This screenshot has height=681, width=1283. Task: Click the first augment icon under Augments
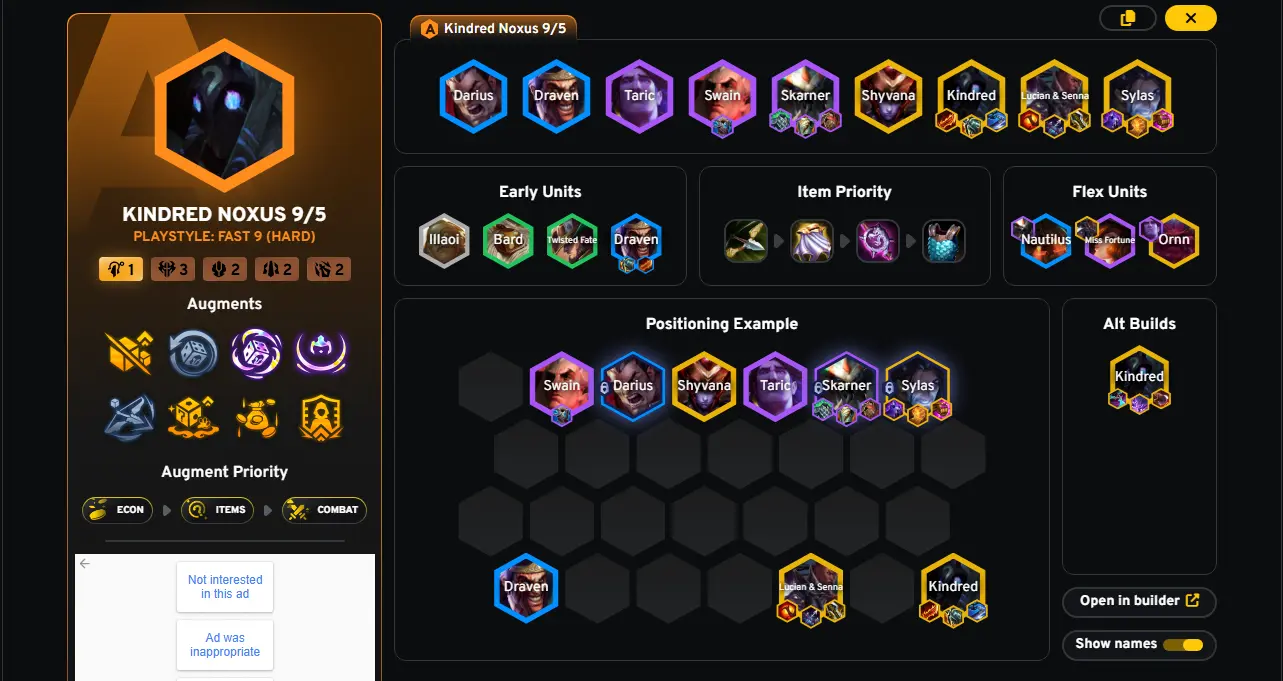129,352
